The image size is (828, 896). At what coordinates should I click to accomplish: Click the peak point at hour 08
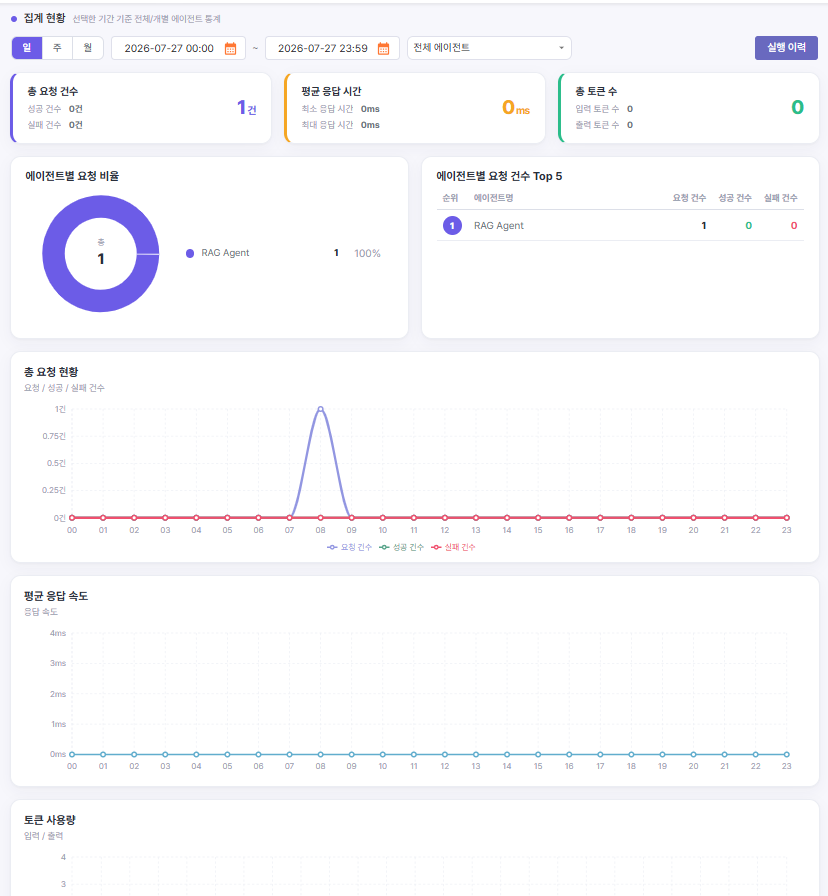point(321,409)
